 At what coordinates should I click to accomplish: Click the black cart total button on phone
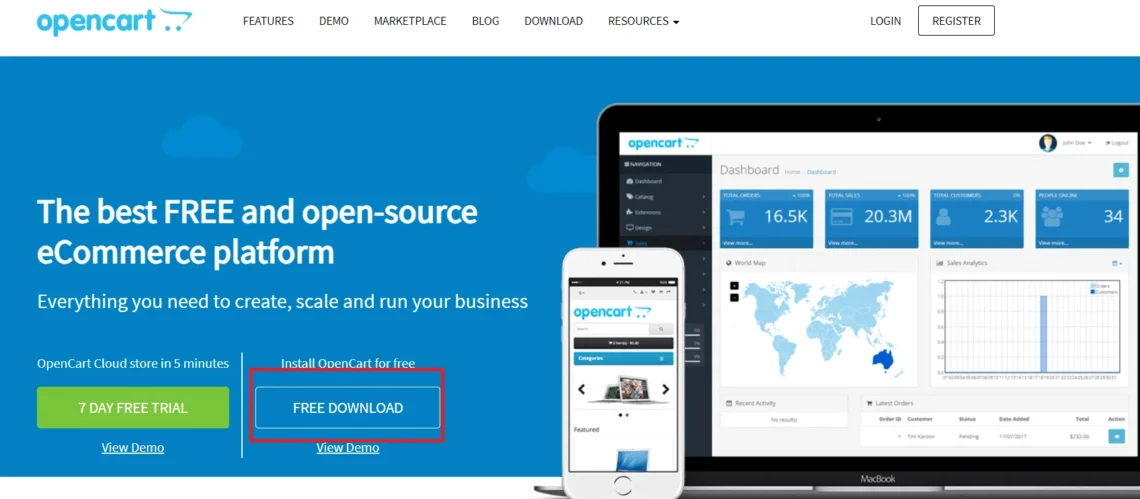click(623, 343)
